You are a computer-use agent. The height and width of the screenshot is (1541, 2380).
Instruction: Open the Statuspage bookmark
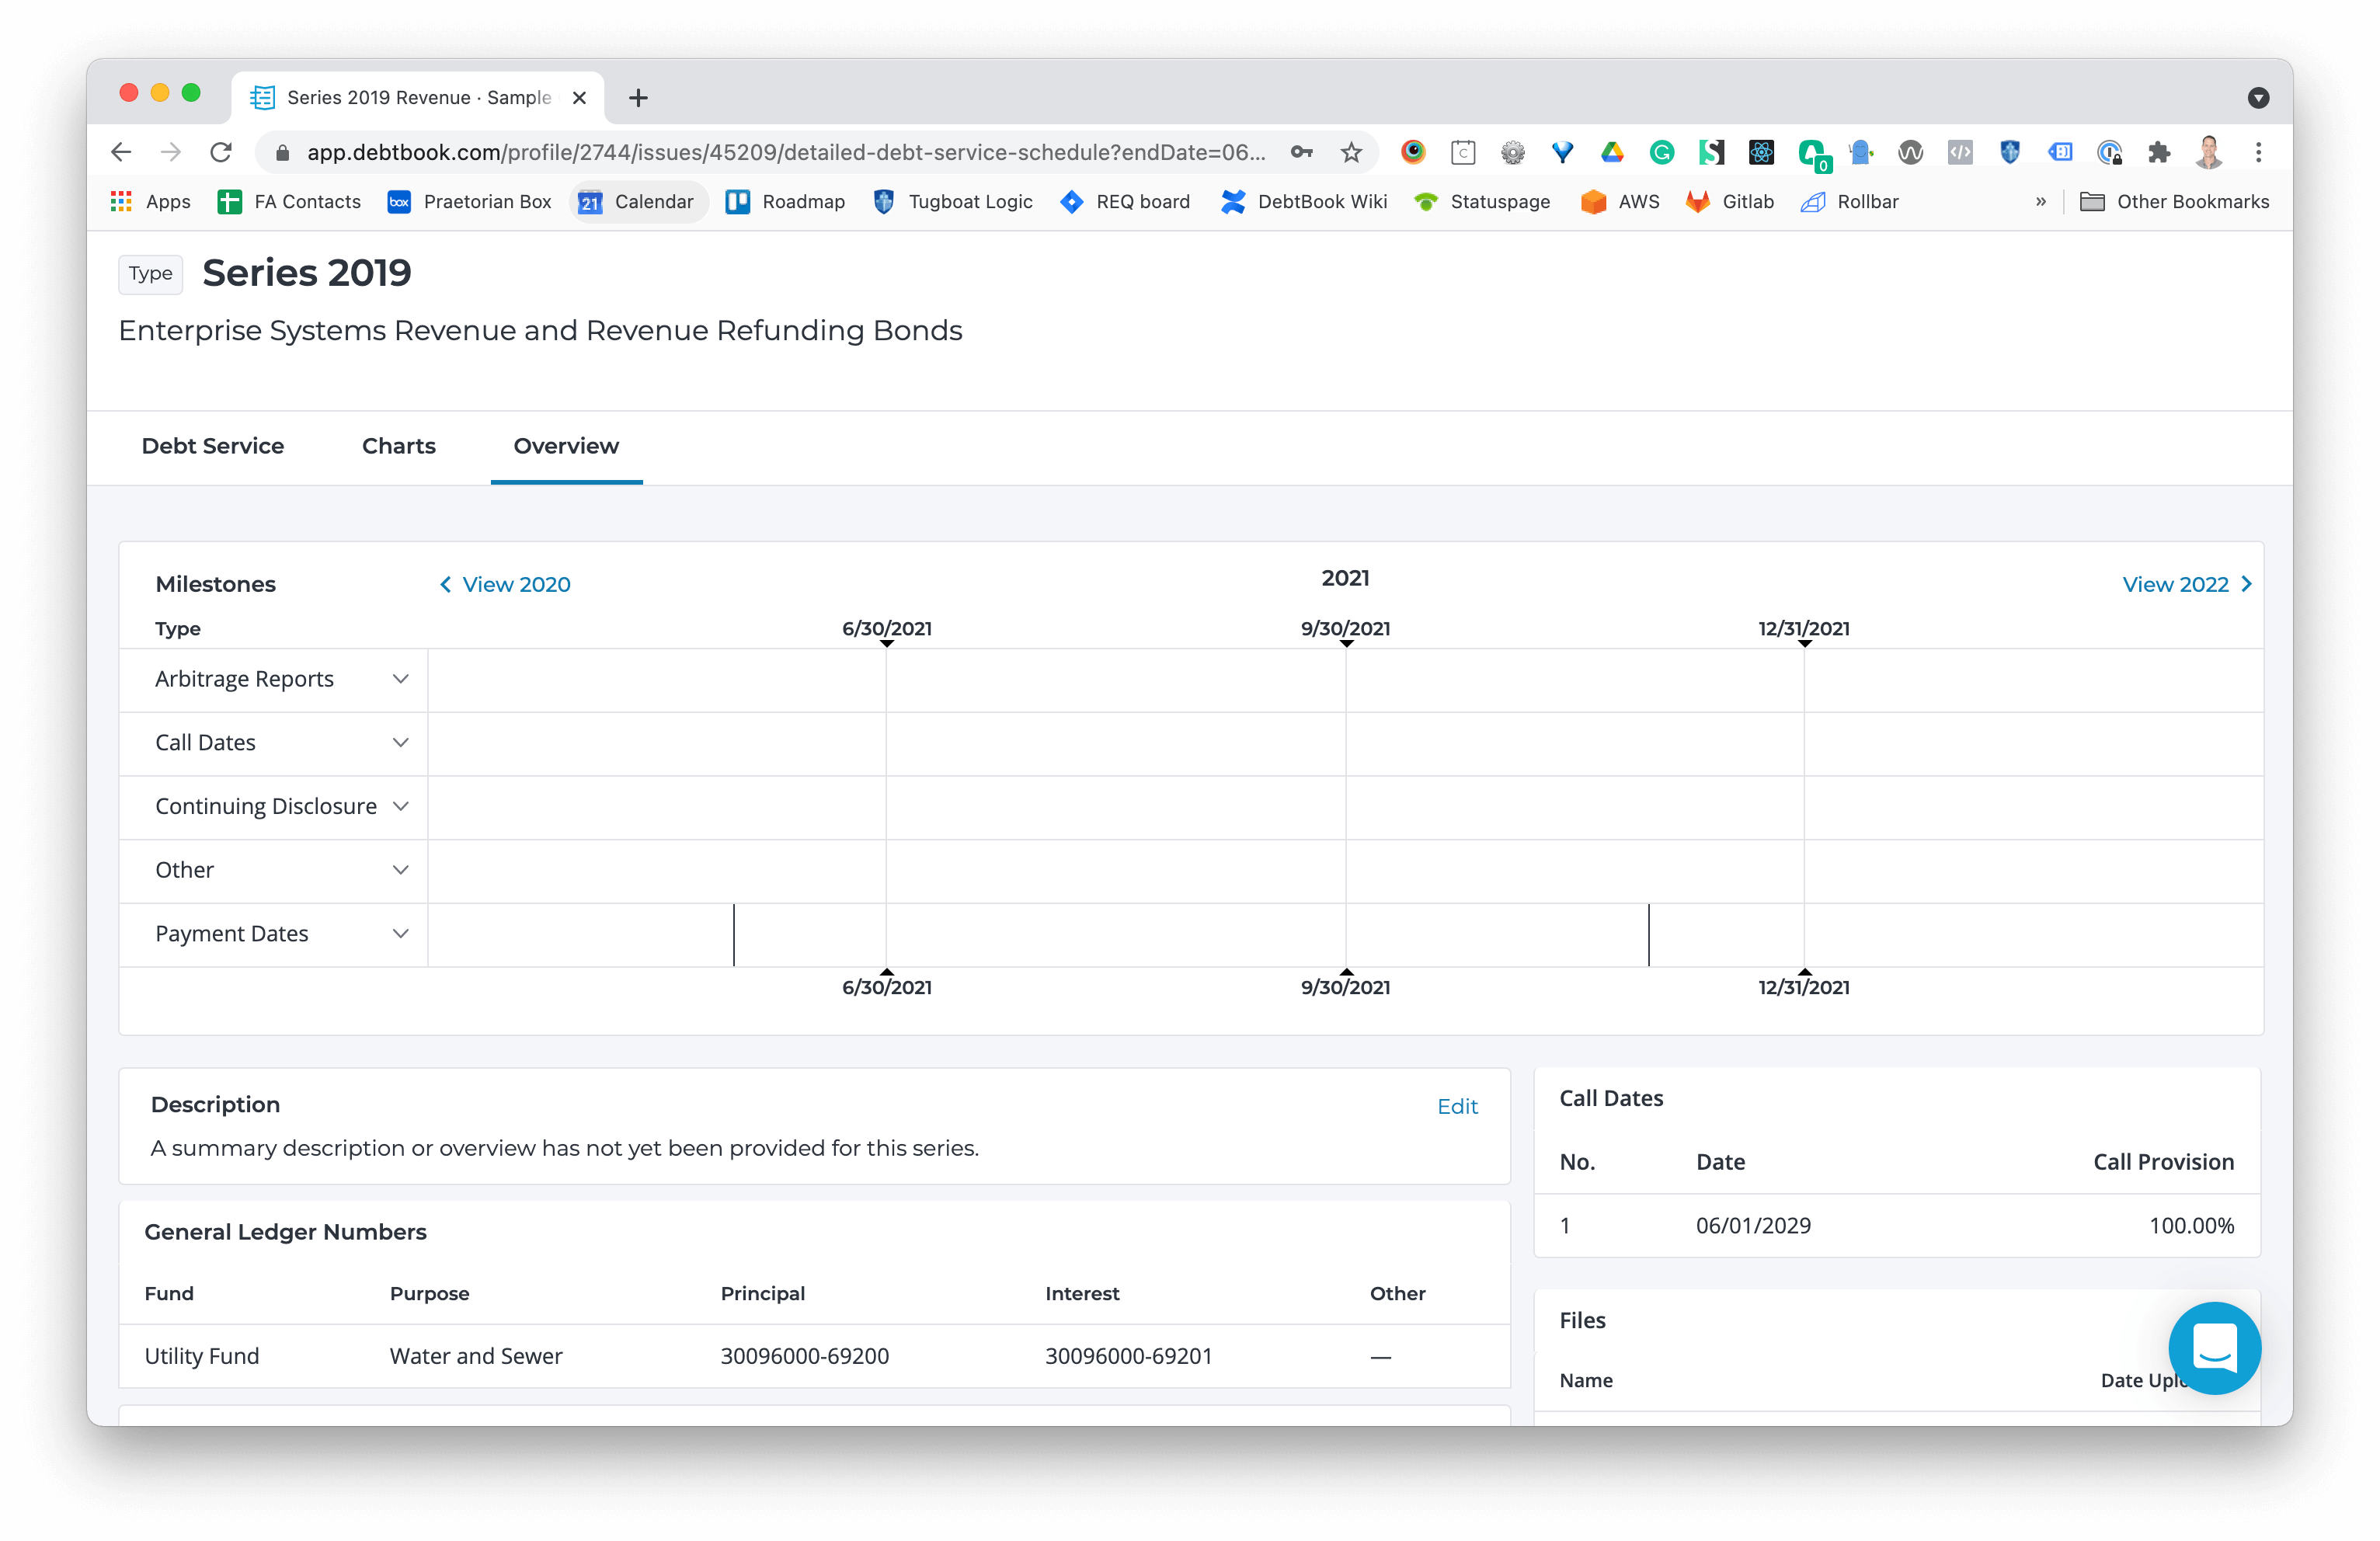pyautogui.click(x=1482, y=201)
